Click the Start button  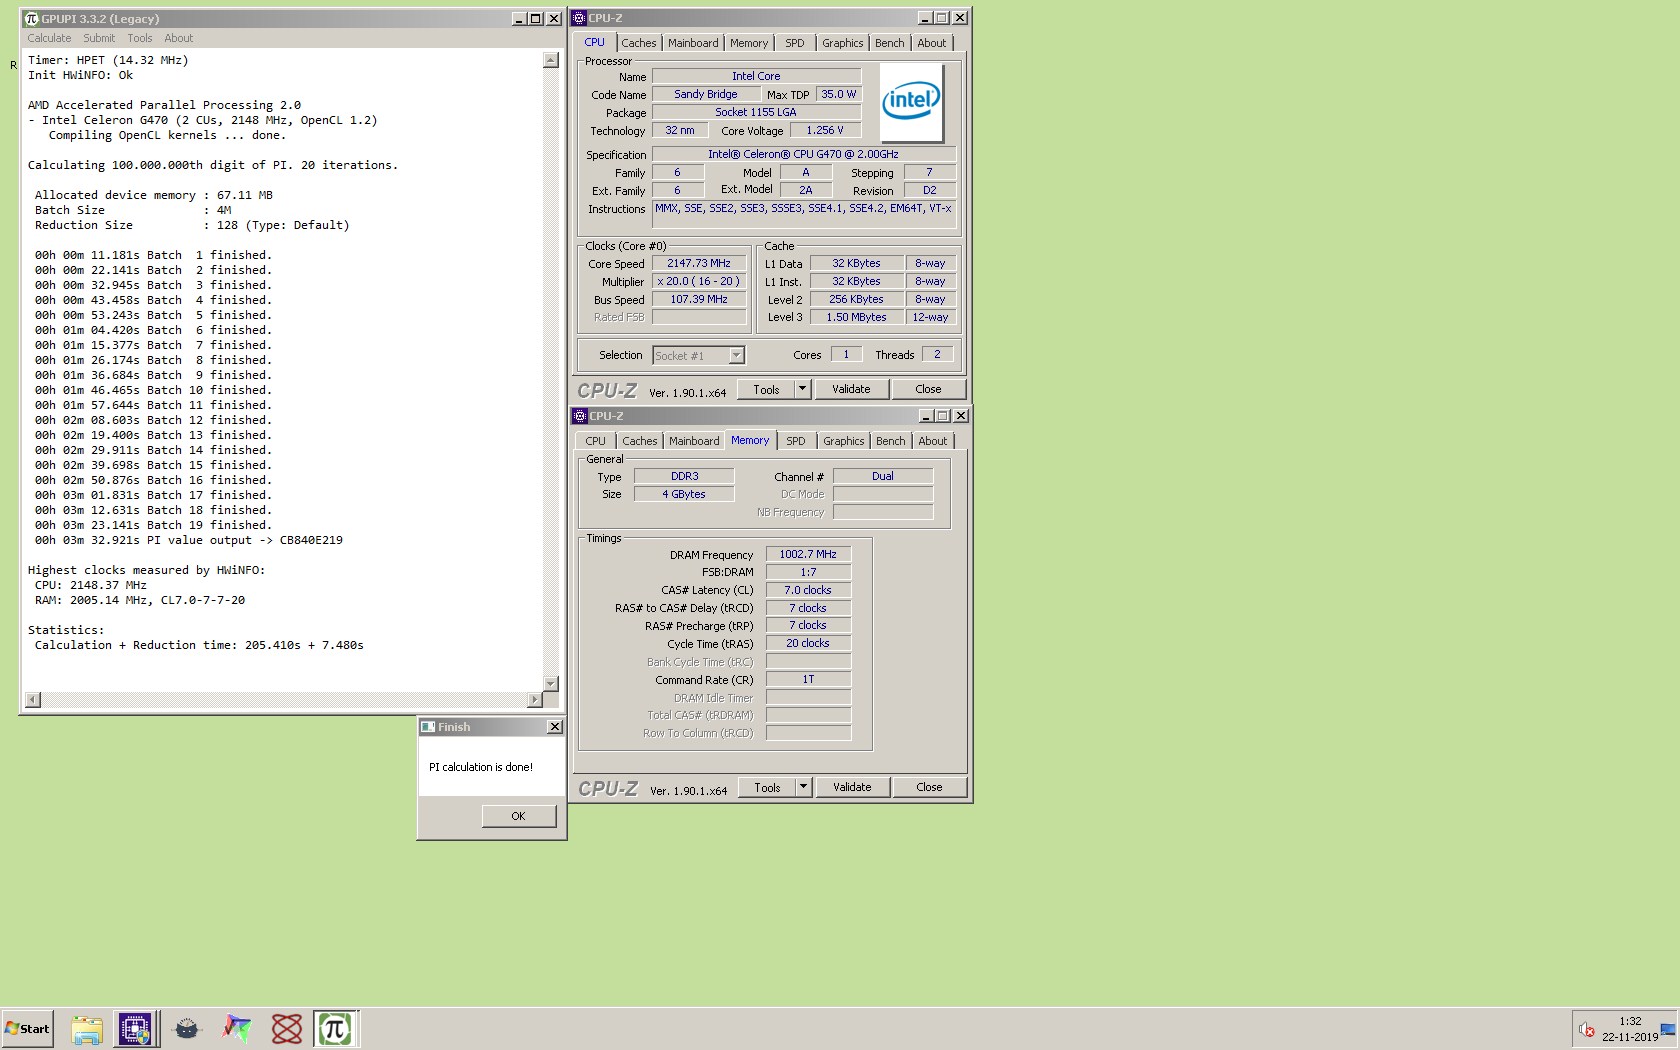point(27,1029)
